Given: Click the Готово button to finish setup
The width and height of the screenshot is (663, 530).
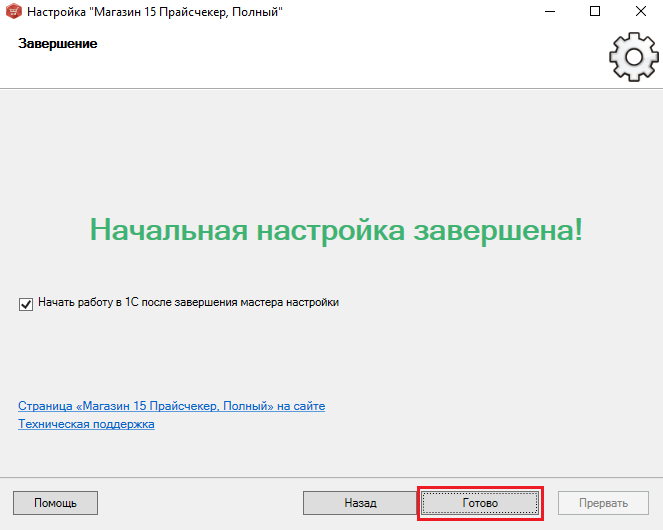Looking at the screenshot, I should pos(480,503).
